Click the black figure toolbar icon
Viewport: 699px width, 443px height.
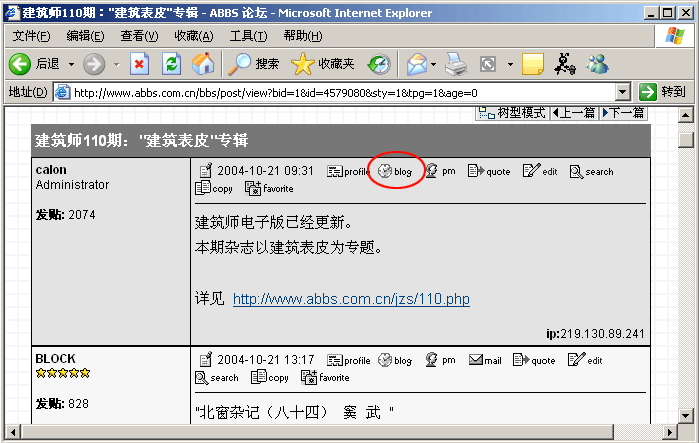coord(564,64)
